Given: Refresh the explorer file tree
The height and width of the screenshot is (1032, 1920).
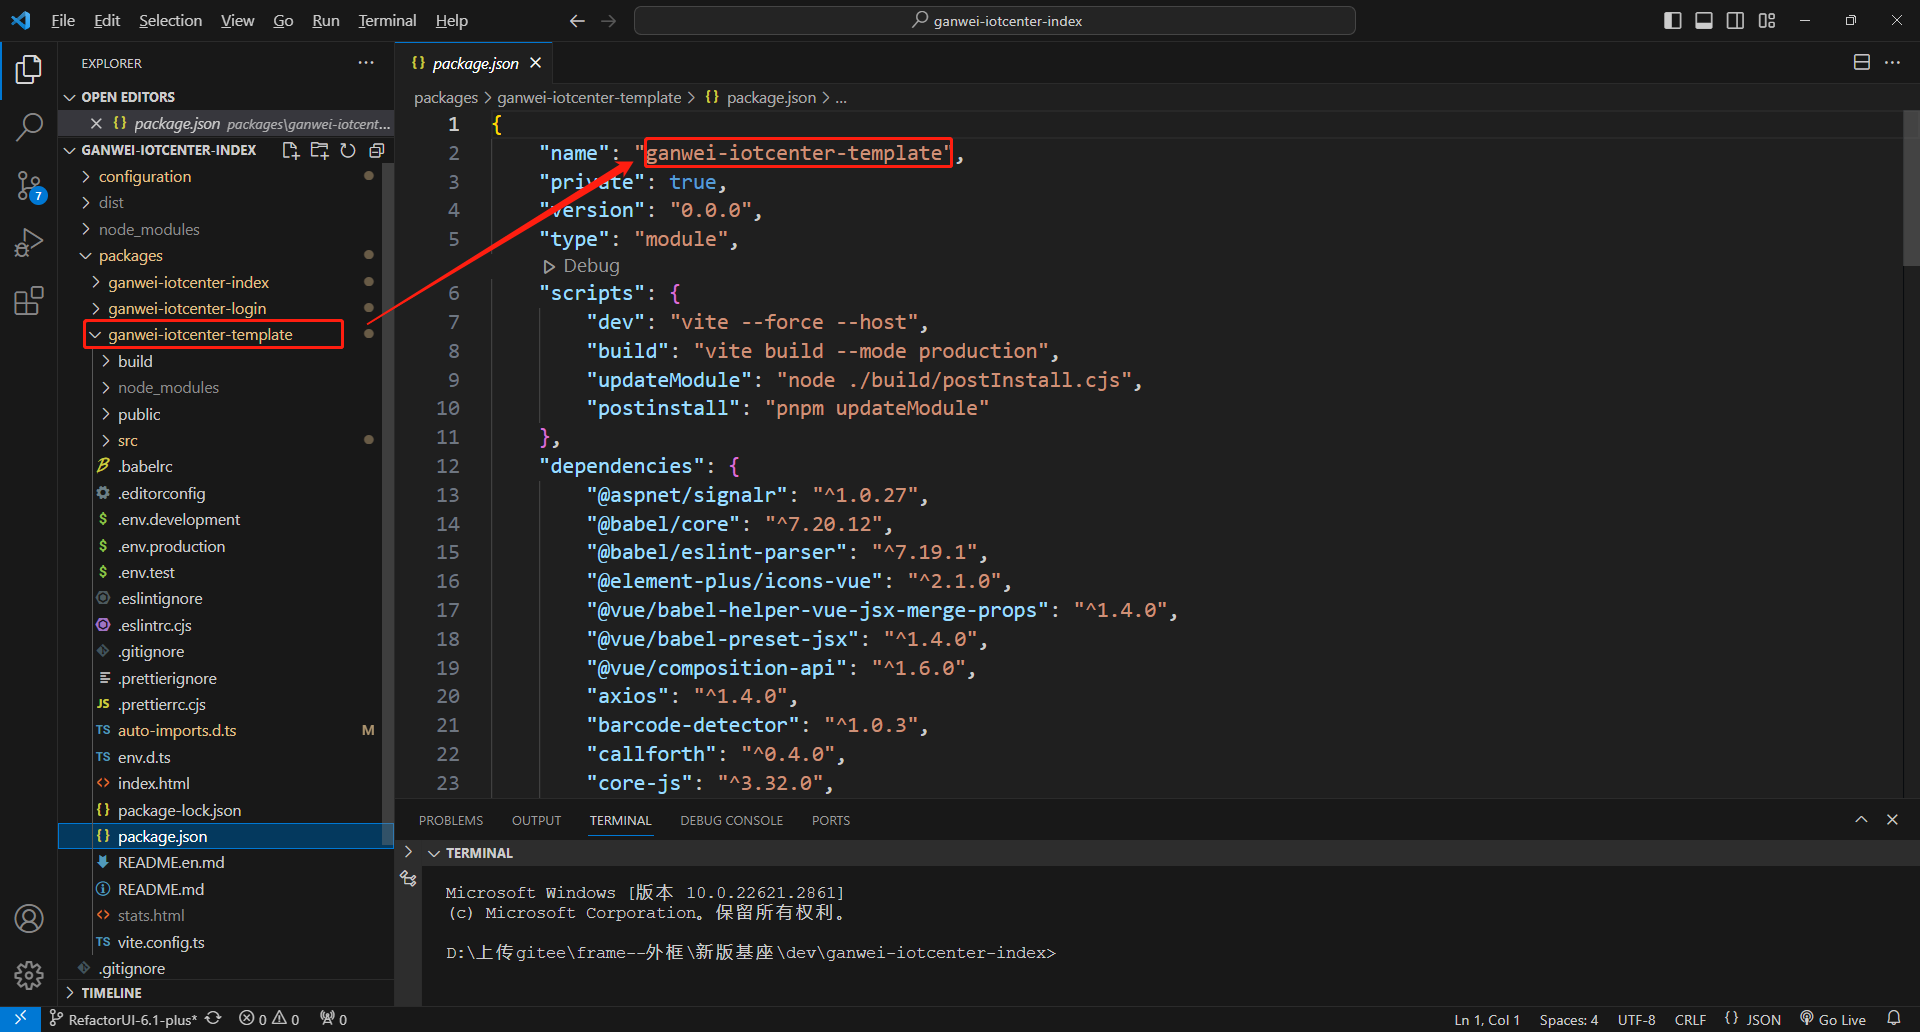Looking at the screenshot, I should coord(348,150).
